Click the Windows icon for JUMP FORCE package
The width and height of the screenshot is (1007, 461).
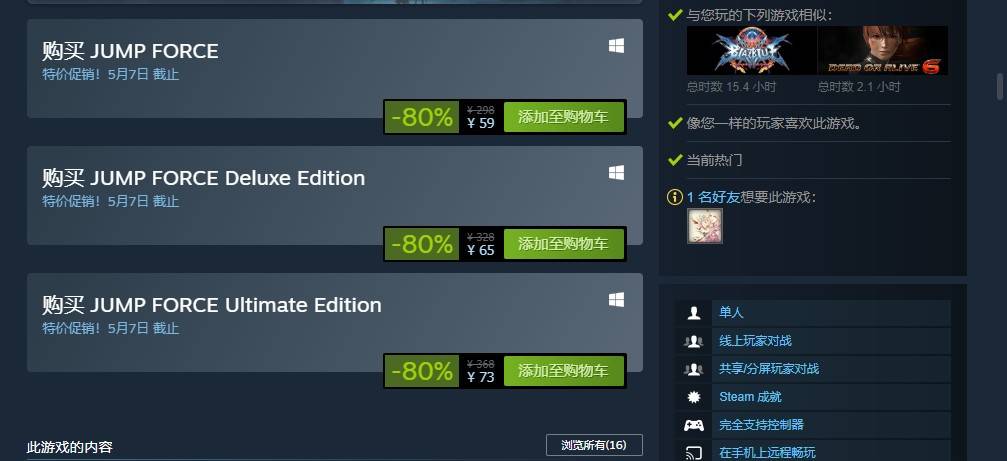(x=616, y=46)
